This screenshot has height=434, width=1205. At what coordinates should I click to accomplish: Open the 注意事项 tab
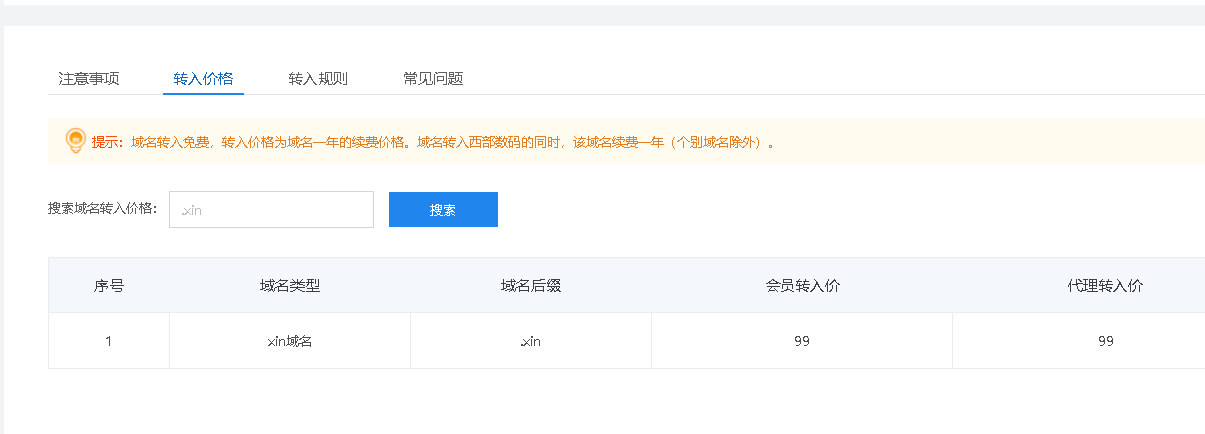[x=89, y=79]
